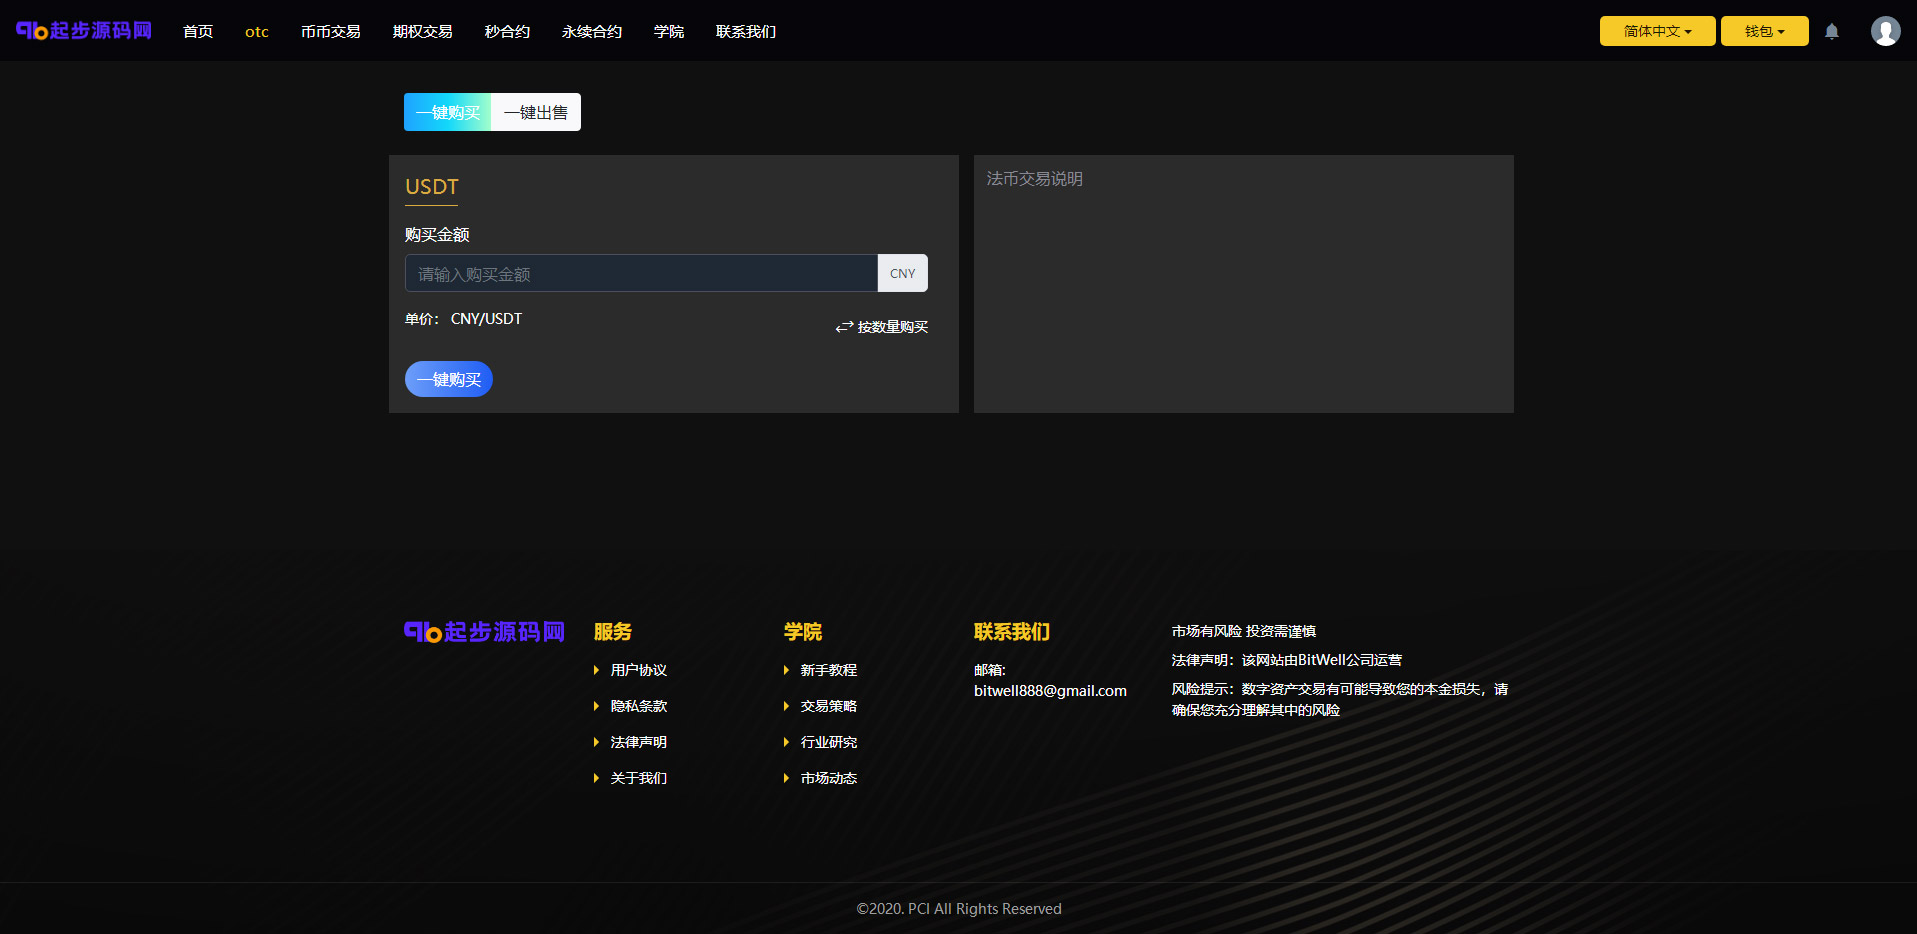Switch to buy-by-quantity mode

pos(882,327)
